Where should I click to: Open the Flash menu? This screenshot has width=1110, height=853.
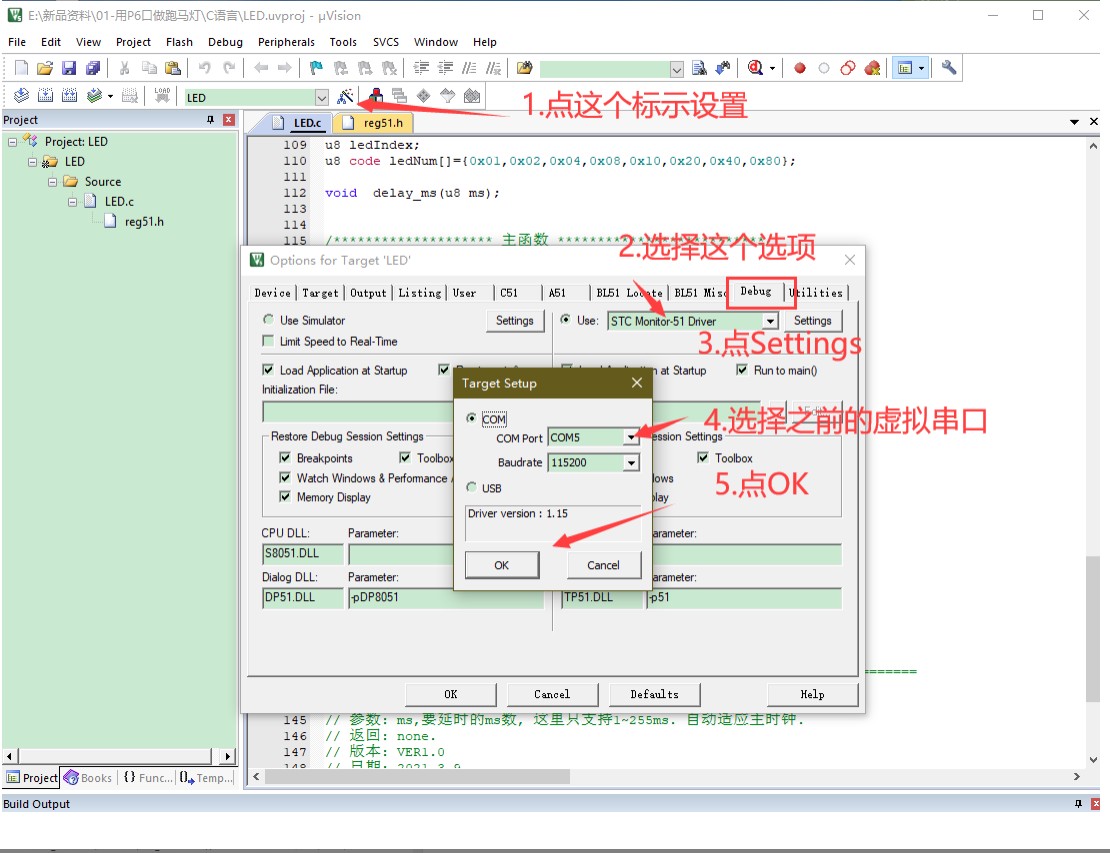tap(179, 42)
